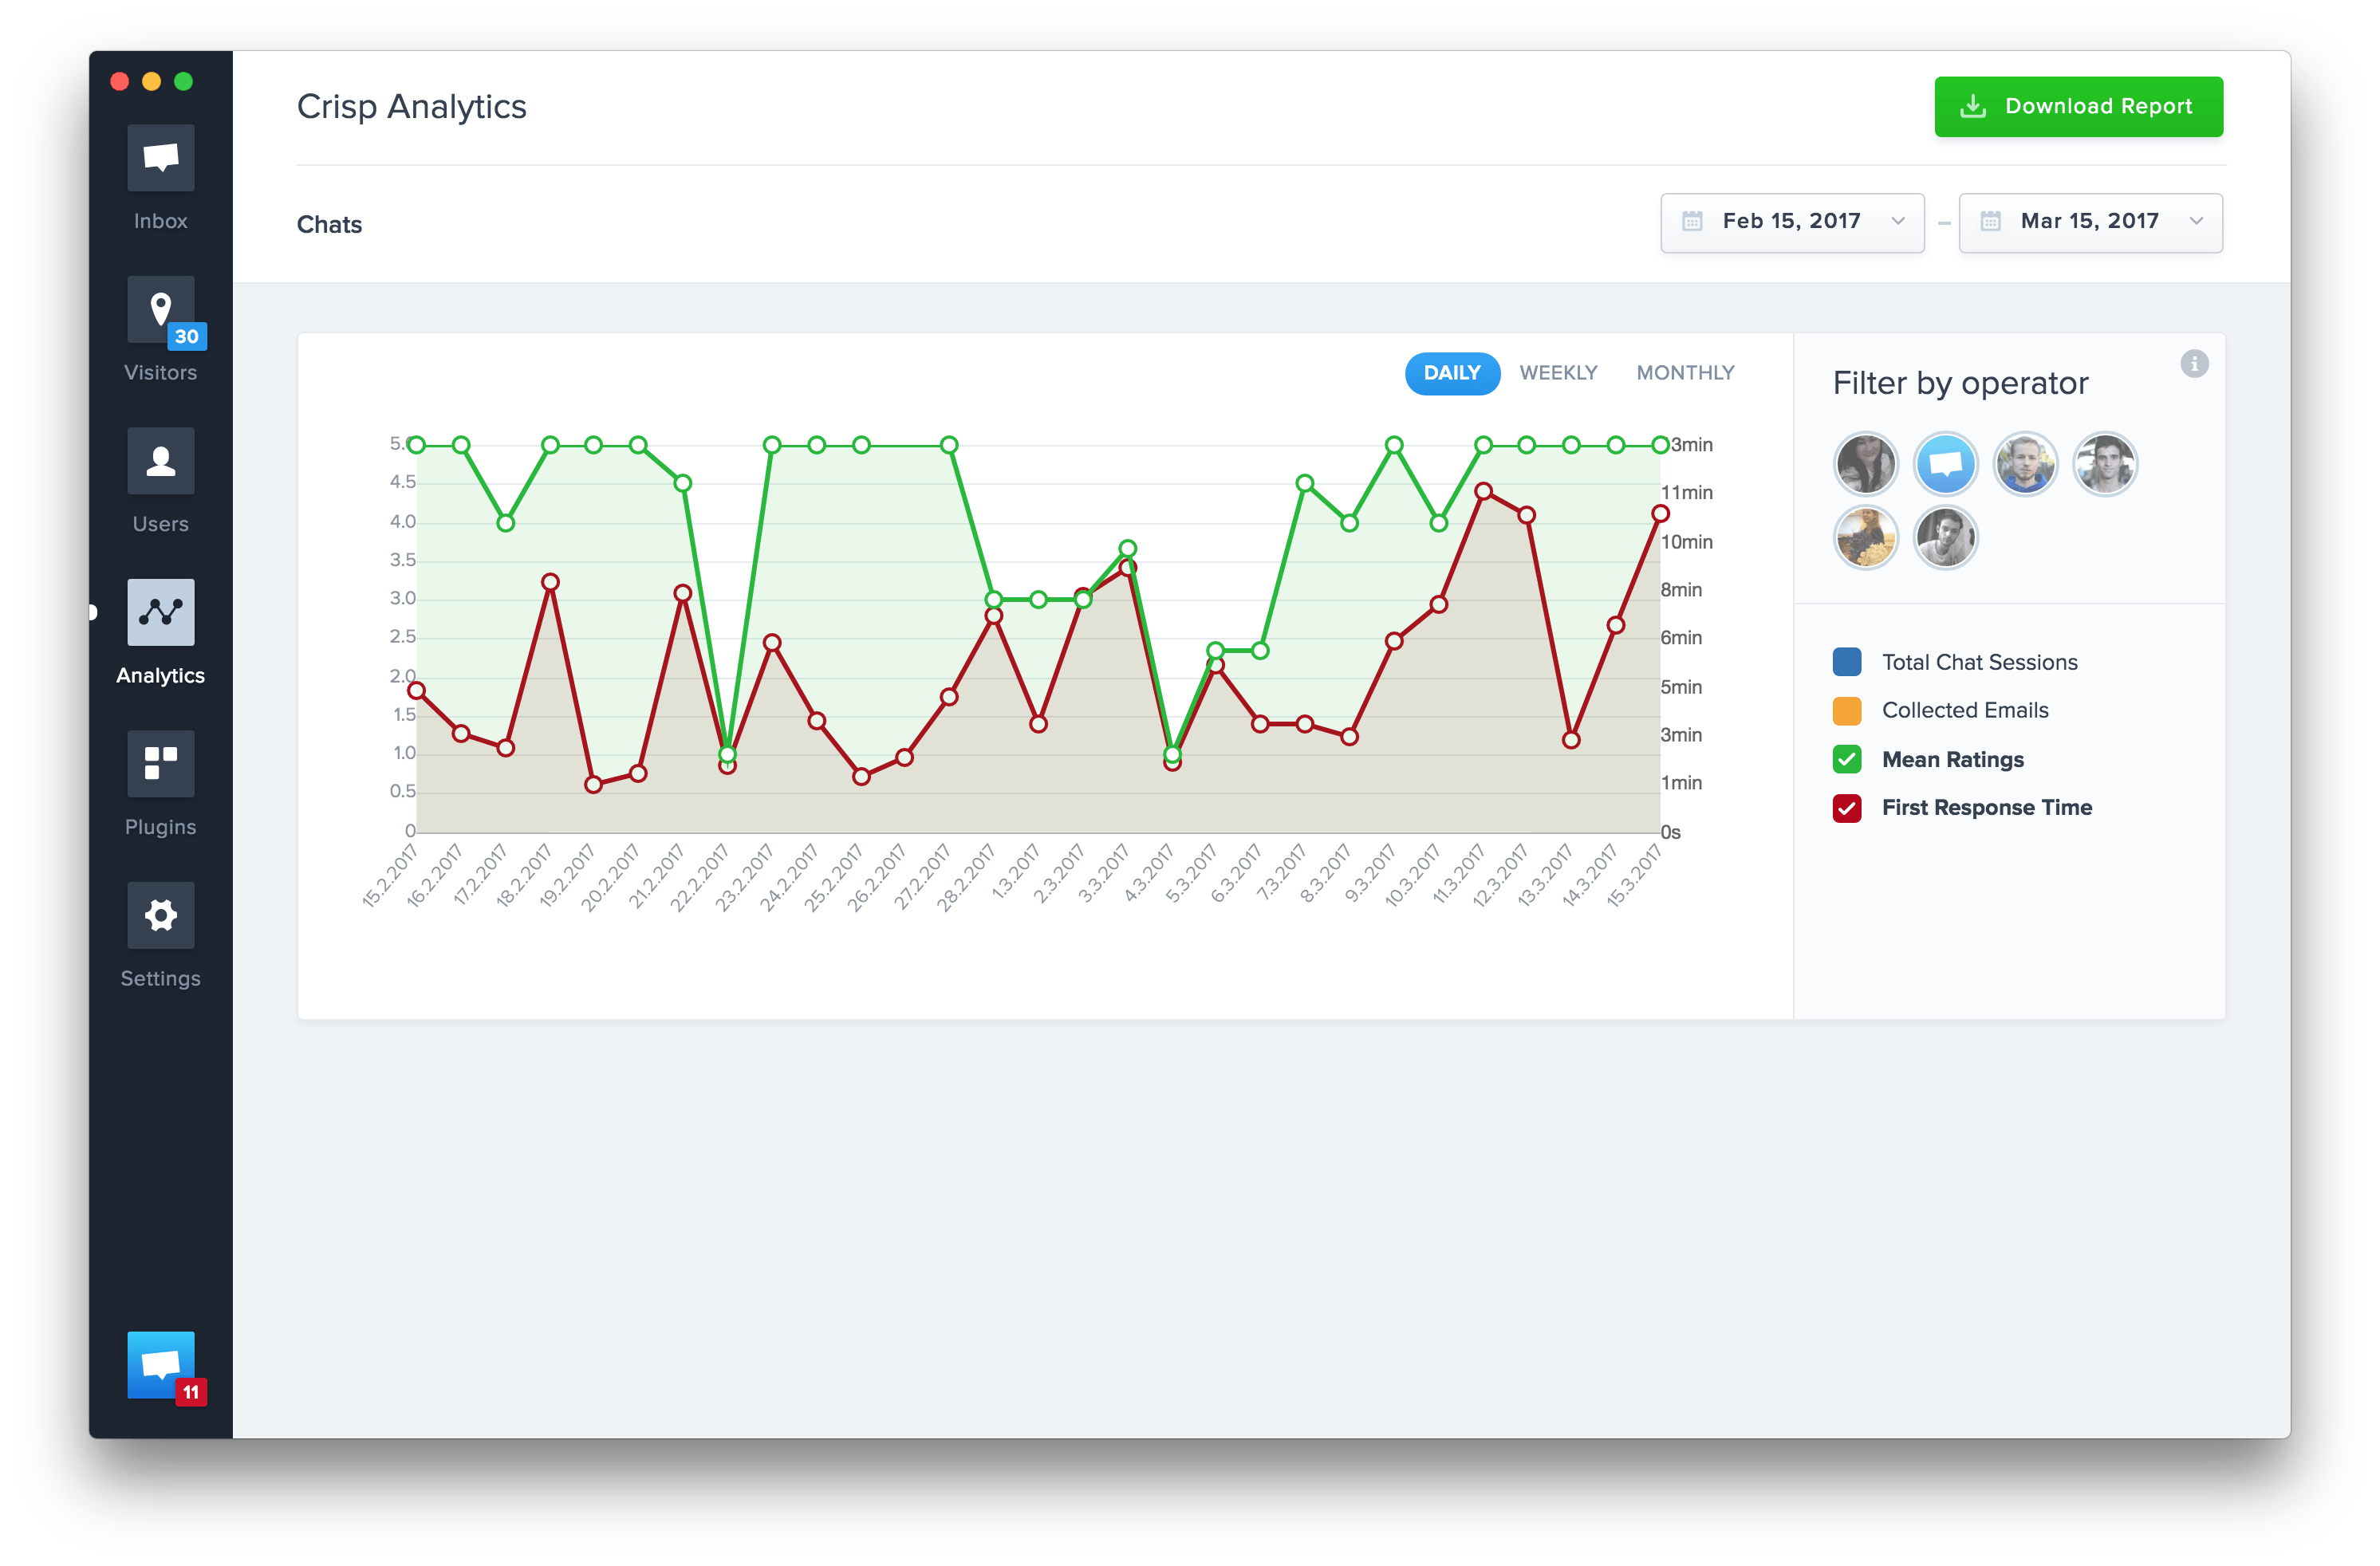This screenshot has height=1566, width=2380.
Task: Click the calendar icon beside Mar 15, 2017
Action: tap(1990, 222)
